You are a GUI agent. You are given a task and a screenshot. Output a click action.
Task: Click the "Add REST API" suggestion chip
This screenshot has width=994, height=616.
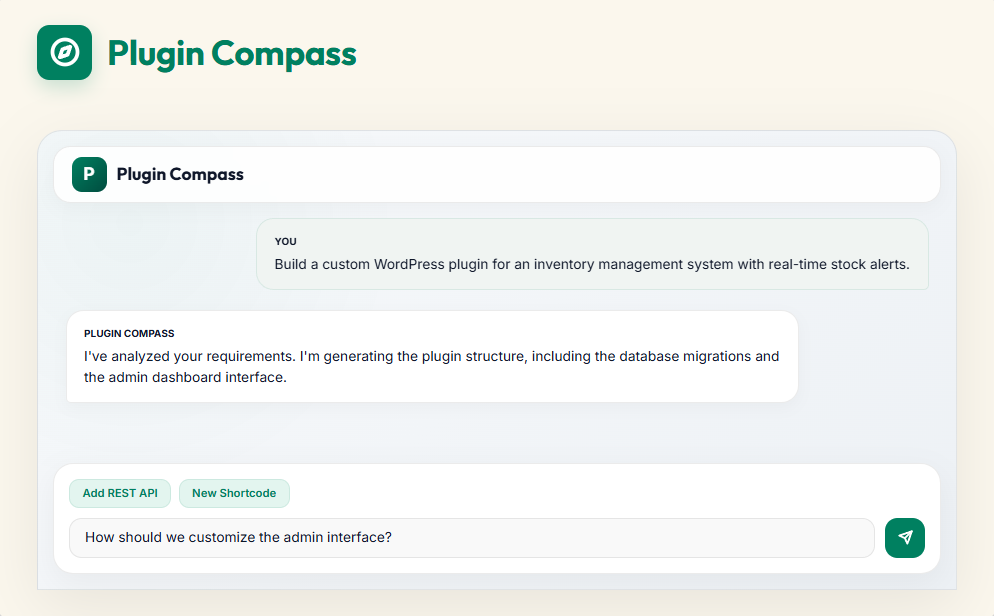click(x=119, y=493)
